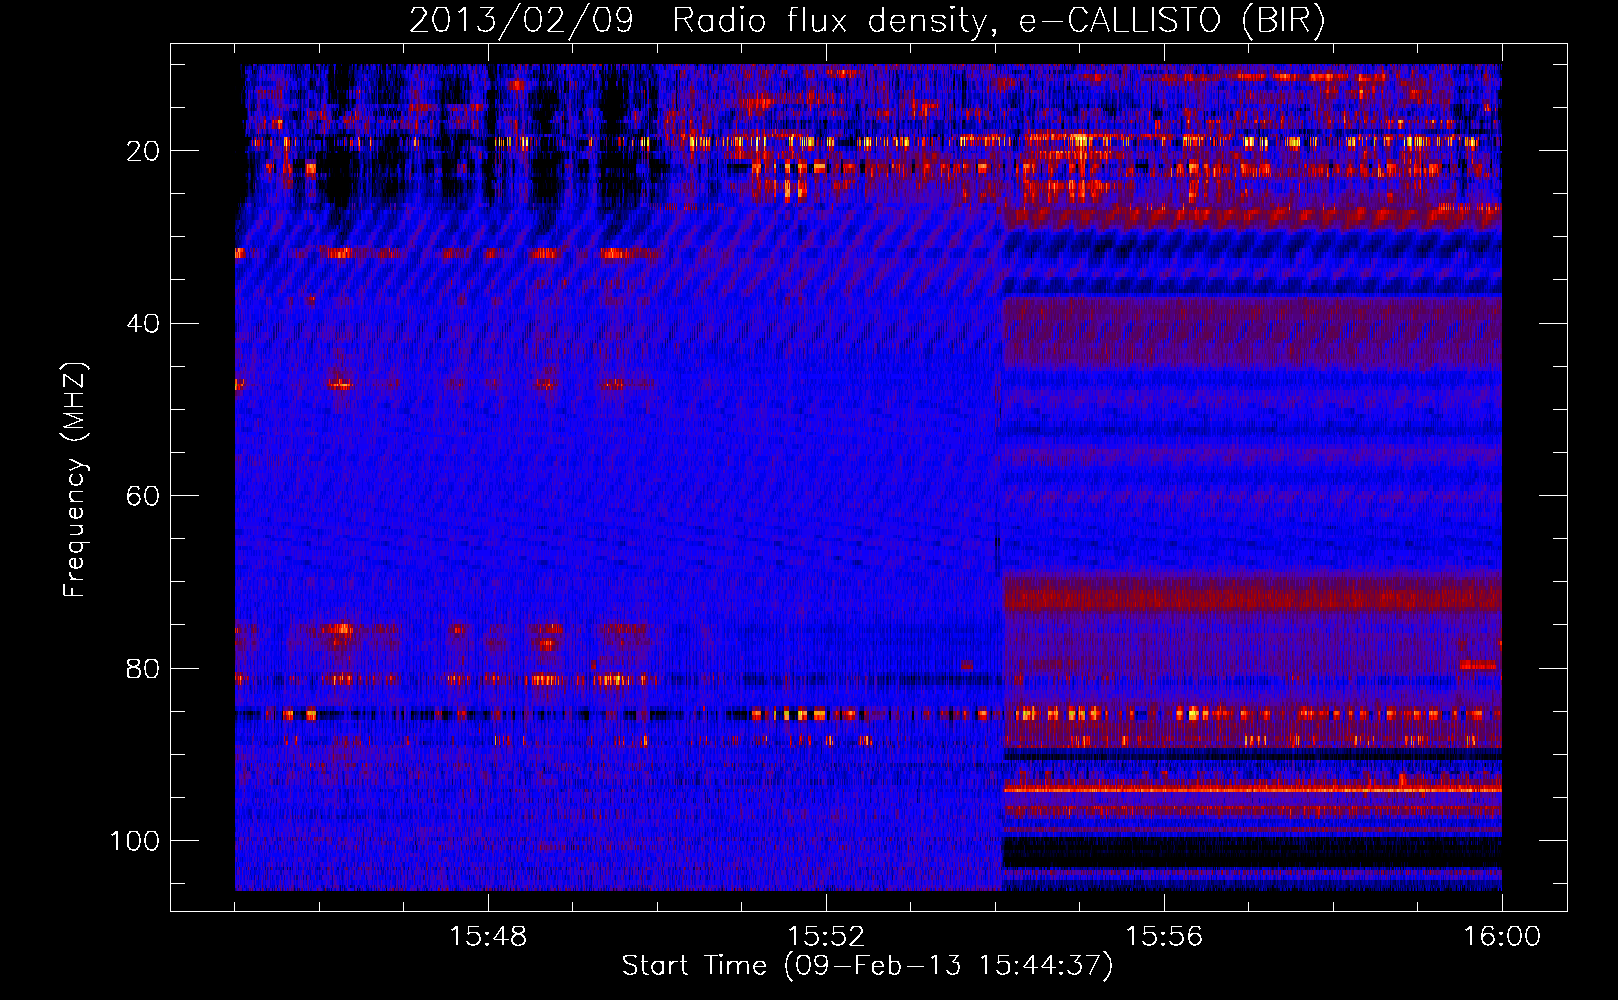The width and height of the screenshot is (1618, 1000).
Task: Click the 15:56 time tick label
Action: (1164, 937)
